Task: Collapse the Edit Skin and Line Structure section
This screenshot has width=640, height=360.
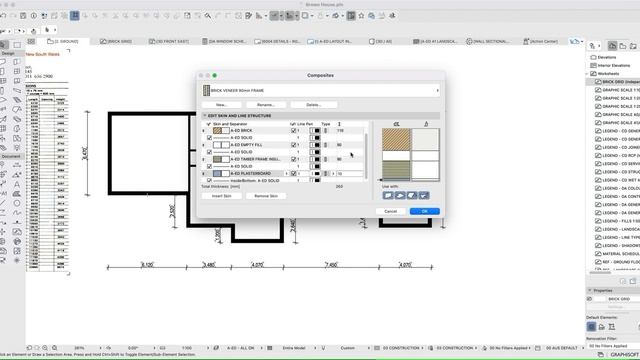Action: click(x=205, y=116)
